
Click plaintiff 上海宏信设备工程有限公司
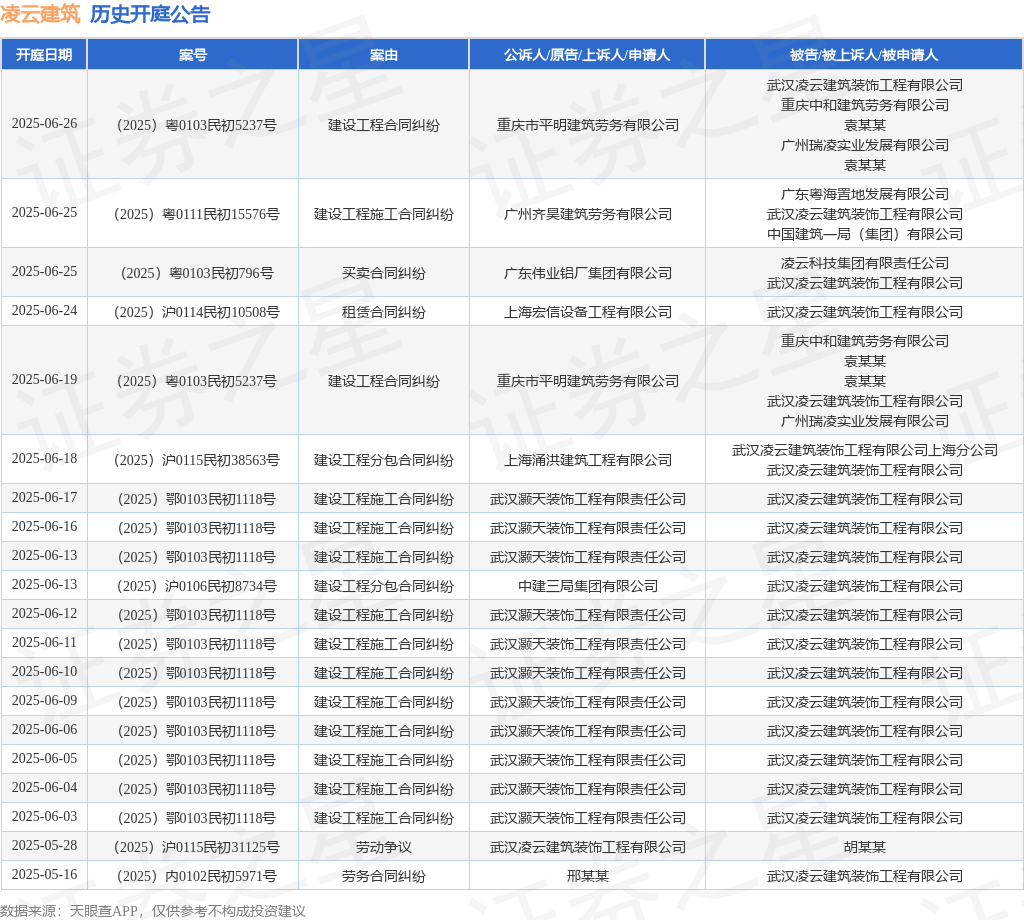(x=588, y=312)
